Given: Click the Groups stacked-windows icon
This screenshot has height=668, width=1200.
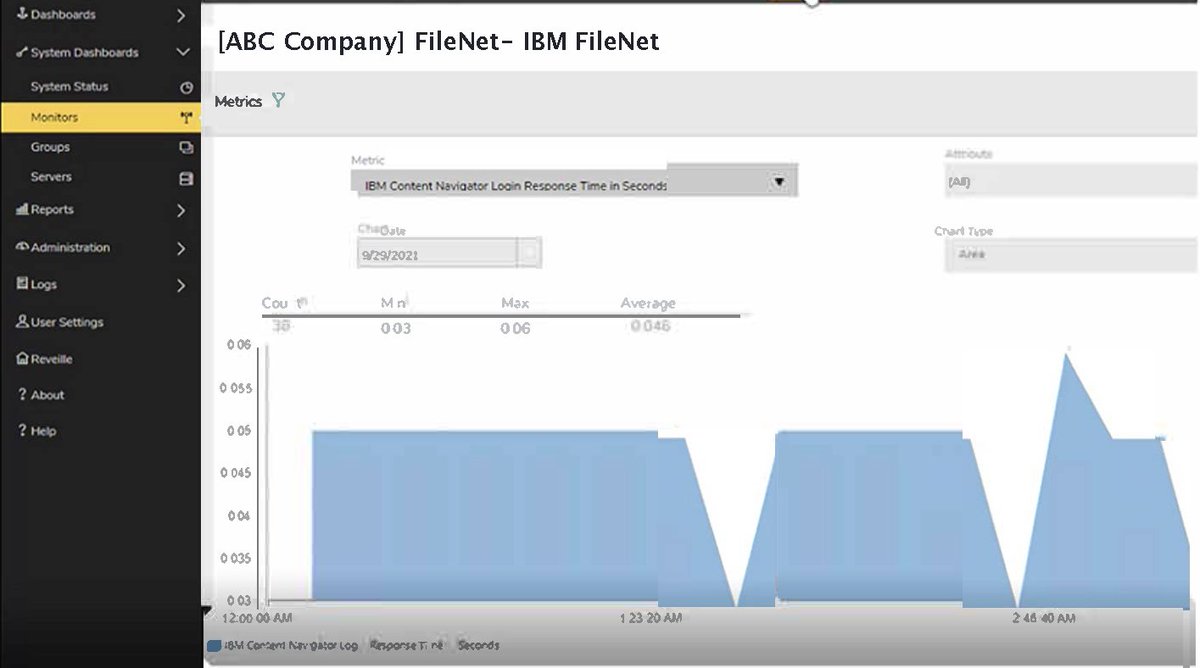Looking at the screenshot, I should click(x=185, y=148).
